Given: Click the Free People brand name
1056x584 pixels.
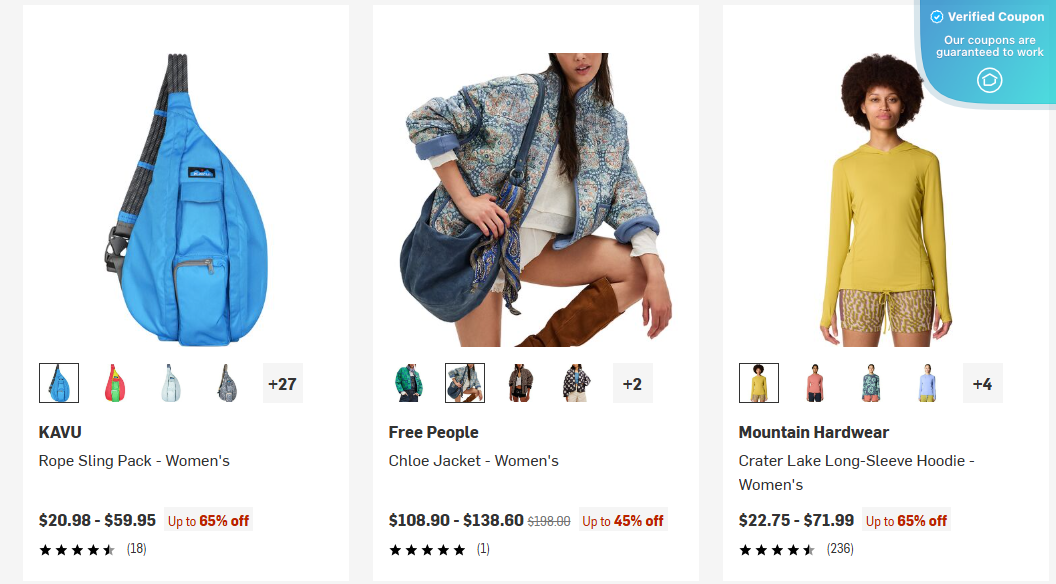Looking at the screenshot, I should [x=433, y=432].
